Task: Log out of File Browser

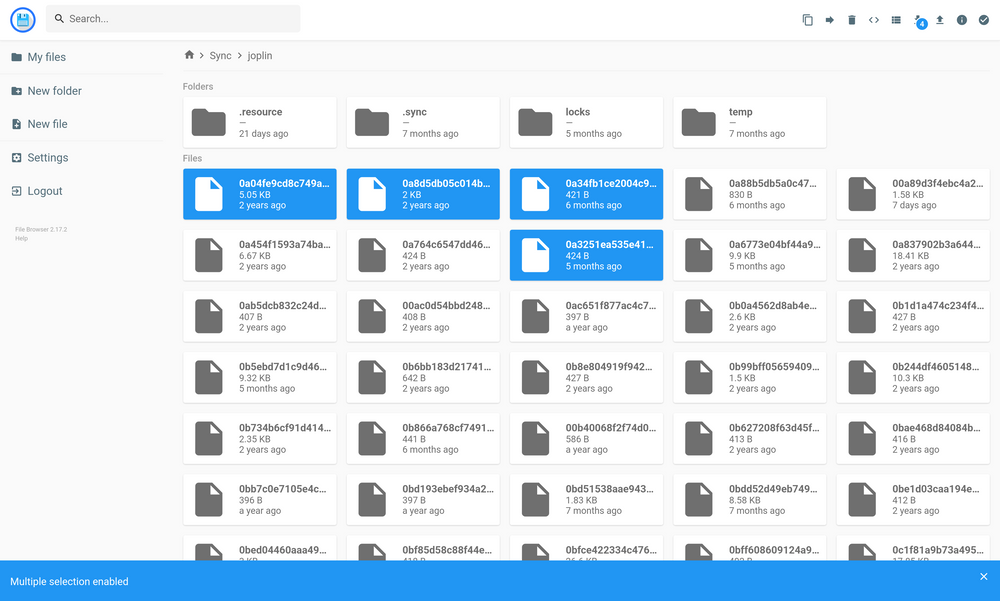Action: (40, 191)
